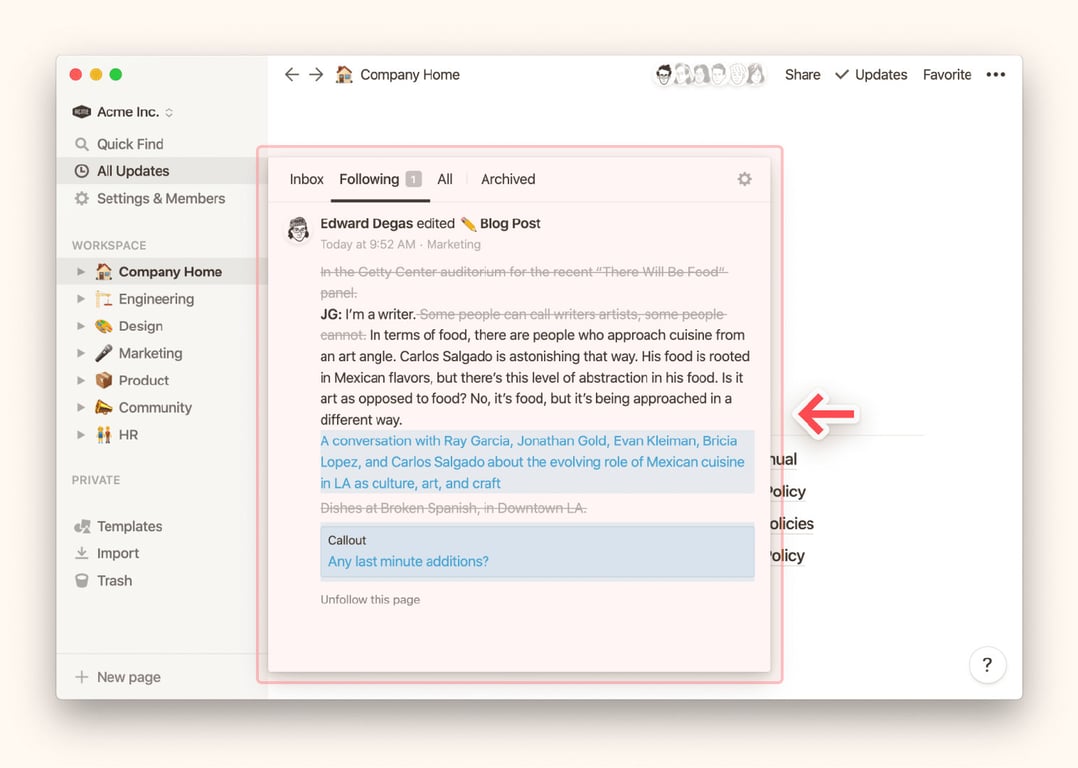
Task: Click the updates settings gear icon
Action: click(744, 179)
